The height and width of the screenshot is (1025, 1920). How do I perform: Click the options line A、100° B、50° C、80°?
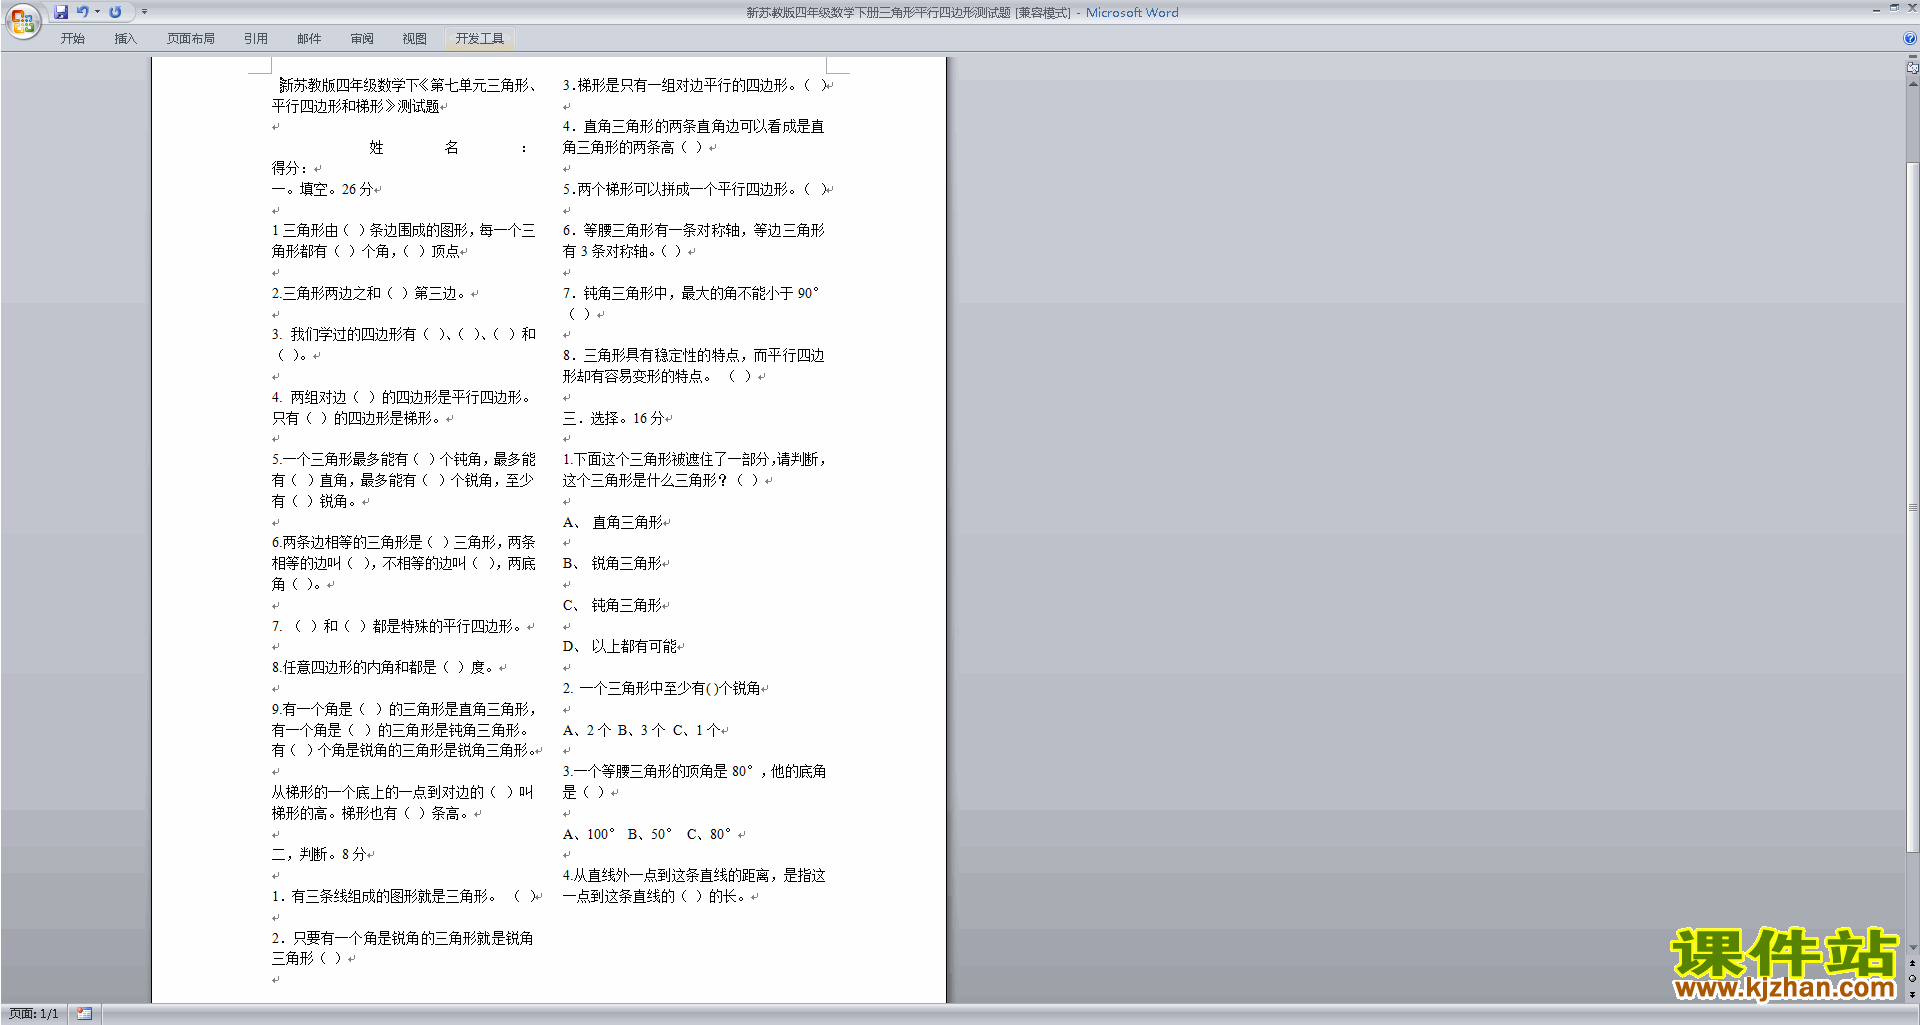point(648,834)
